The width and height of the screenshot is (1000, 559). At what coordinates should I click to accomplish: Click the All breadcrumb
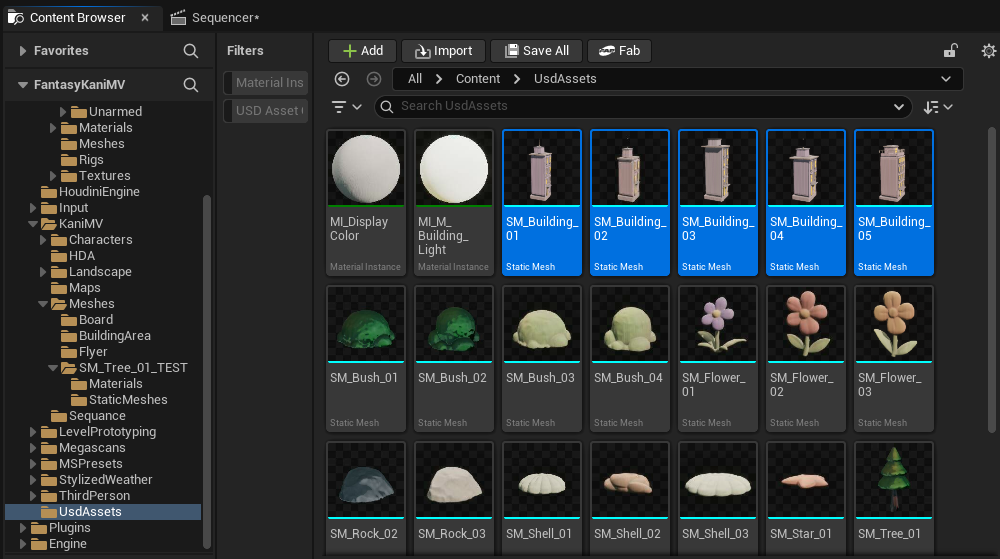(x=415, y=79)
